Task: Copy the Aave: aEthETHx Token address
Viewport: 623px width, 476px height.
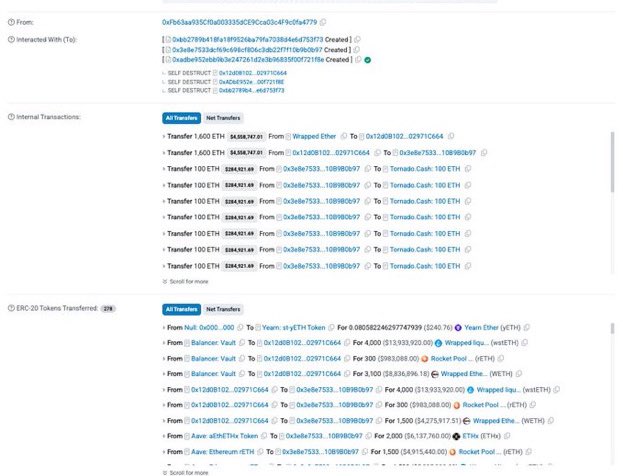Action: 264,436
